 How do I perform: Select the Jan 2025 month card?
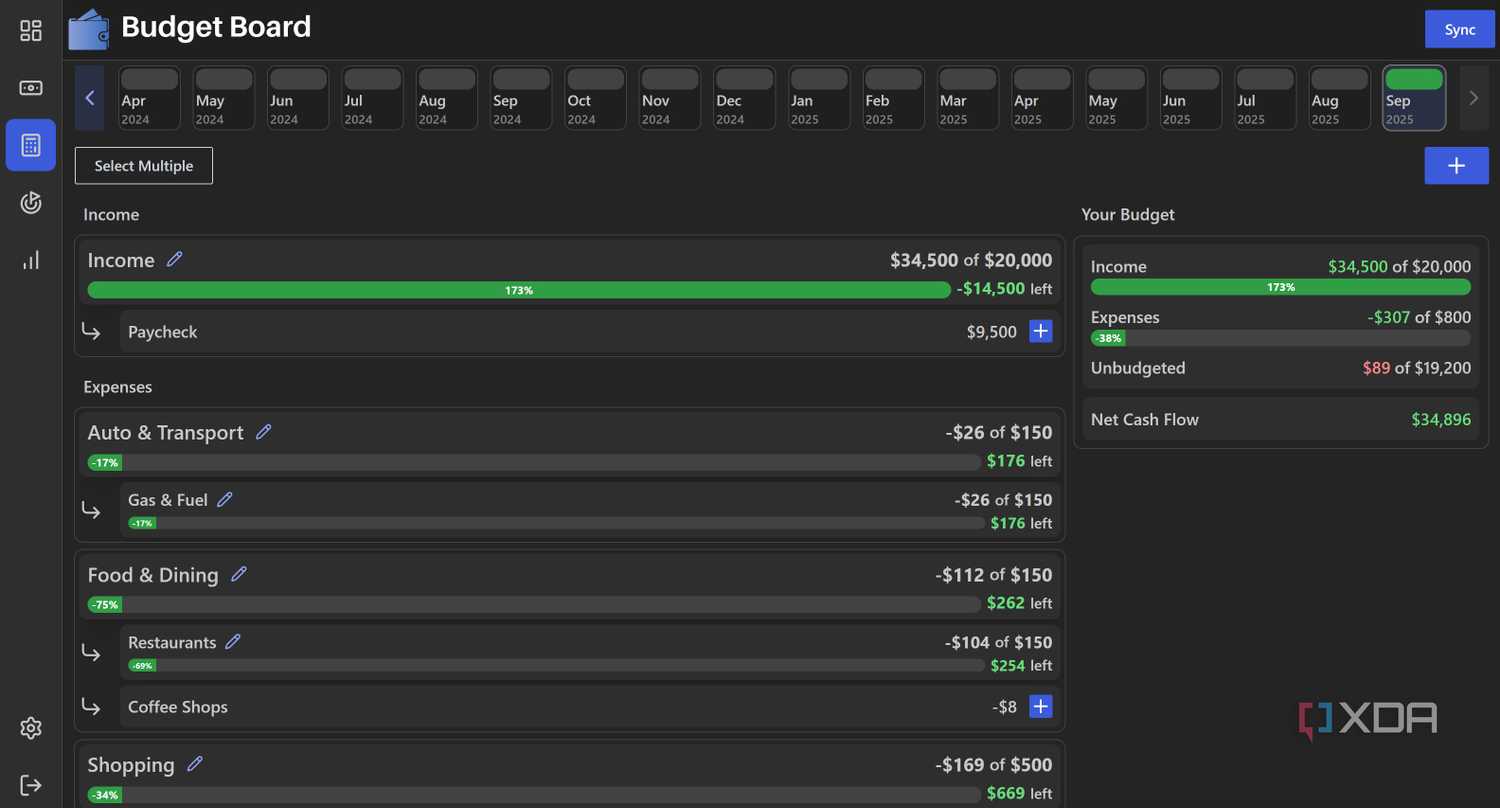tap(819, 98)
